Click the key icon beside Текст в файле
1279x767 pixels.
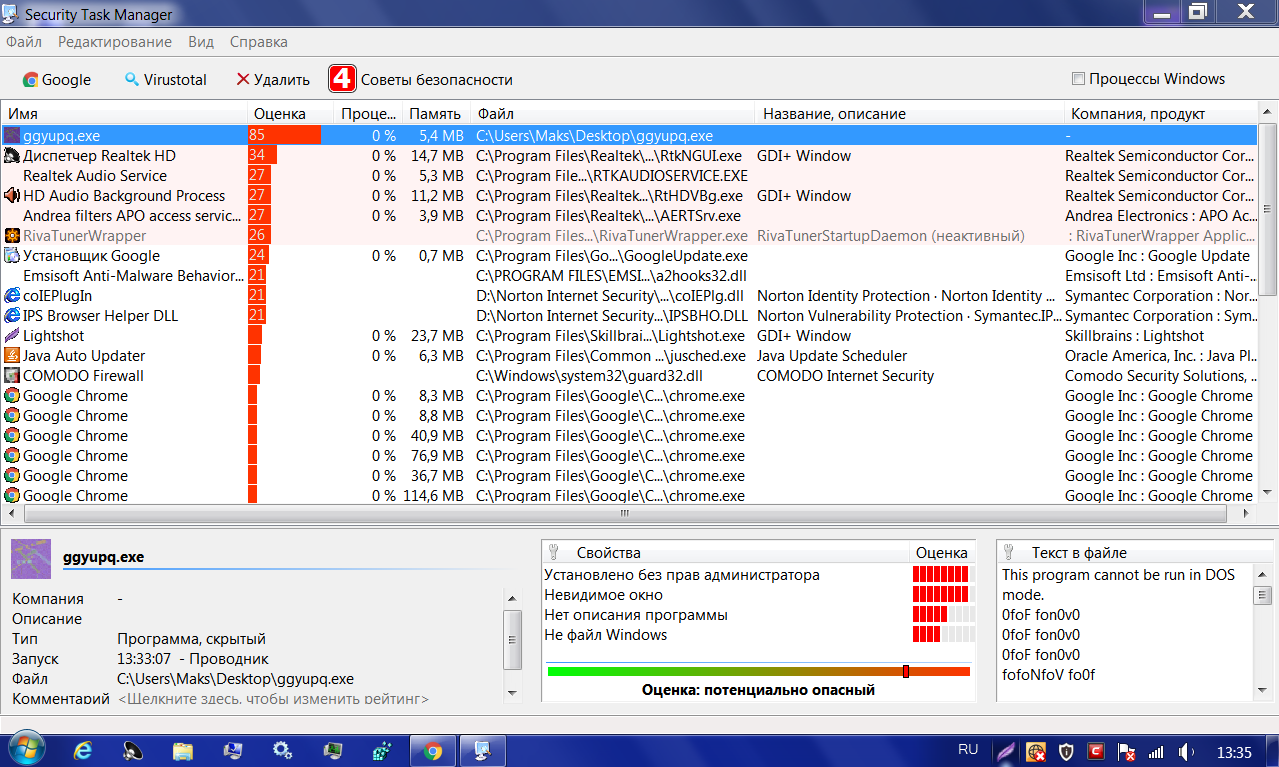[1010, 552]
